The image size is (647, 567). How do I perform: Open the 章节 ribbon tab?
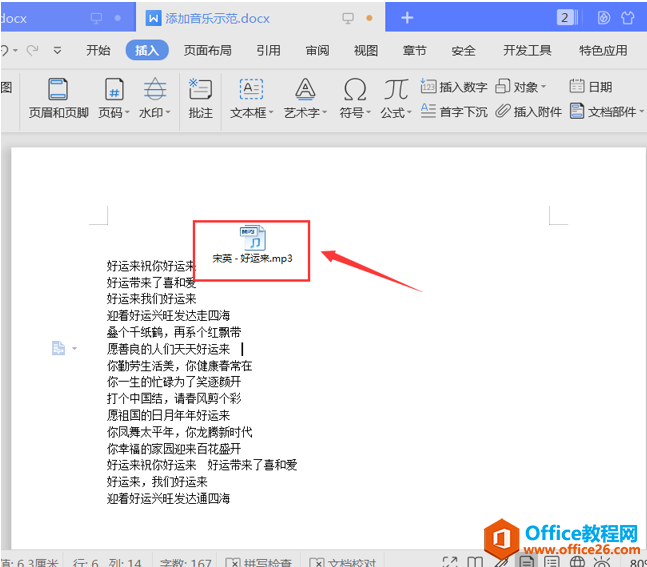point(414,50)
